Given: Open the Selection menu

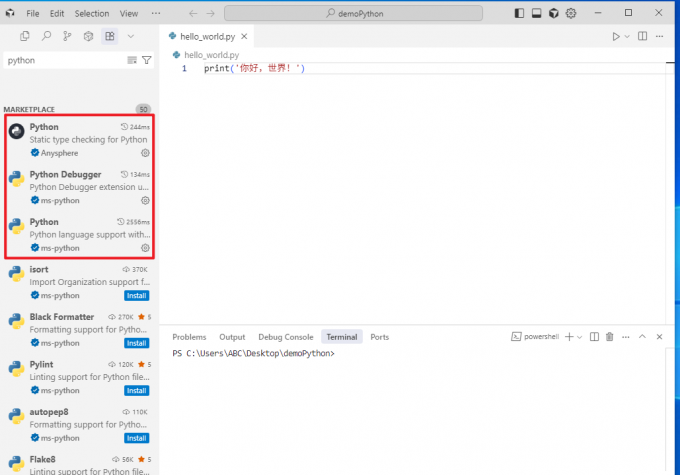Looking at the screenshot, I should (x=92, y=13).
